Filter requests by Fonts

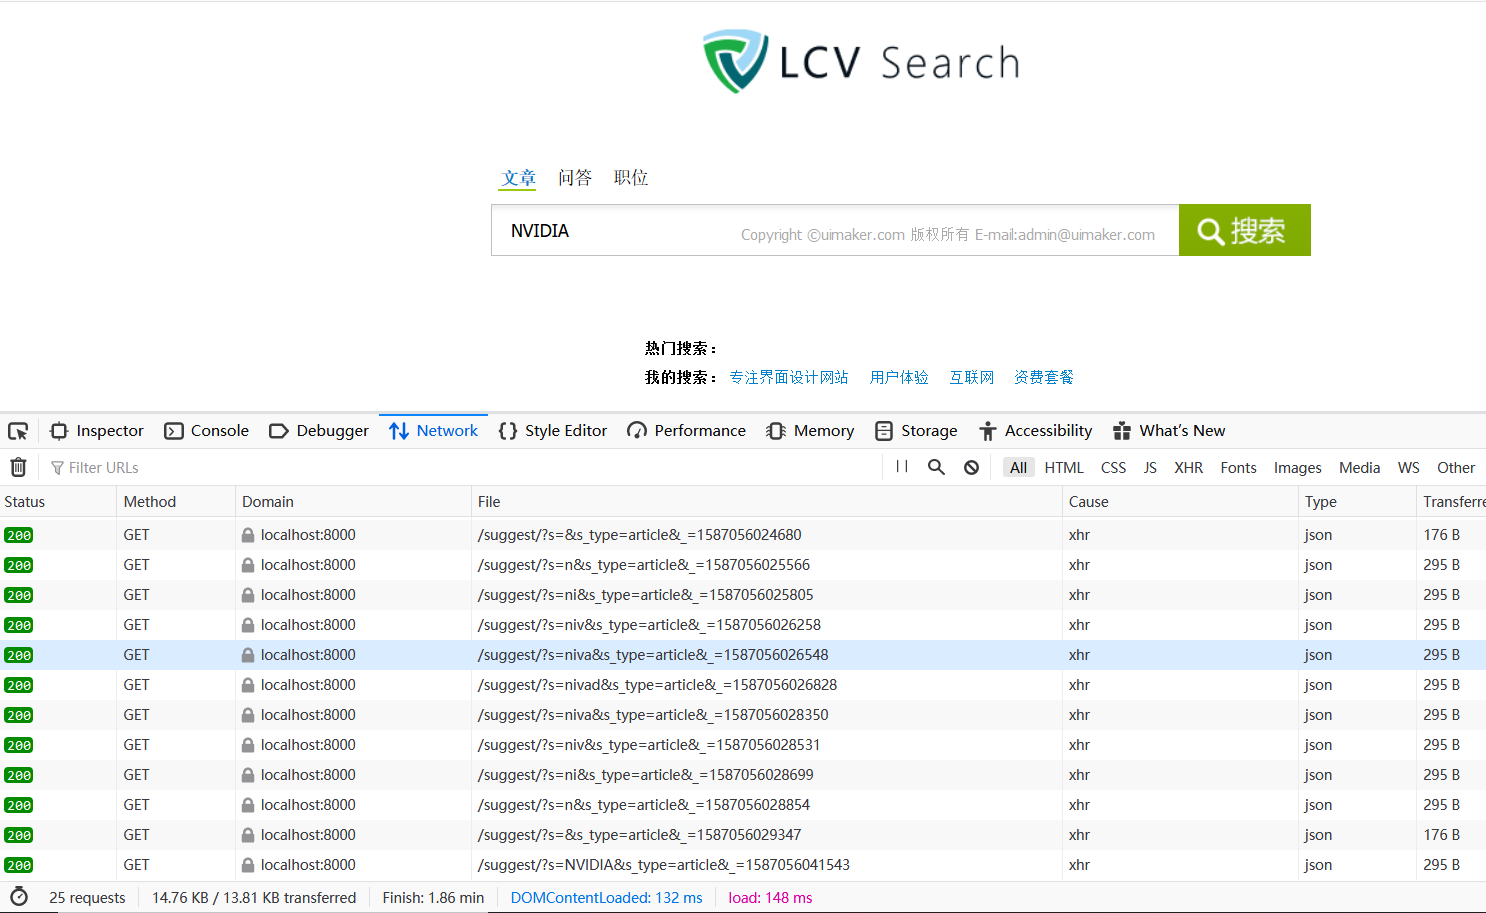click(x=1238, y=467)
